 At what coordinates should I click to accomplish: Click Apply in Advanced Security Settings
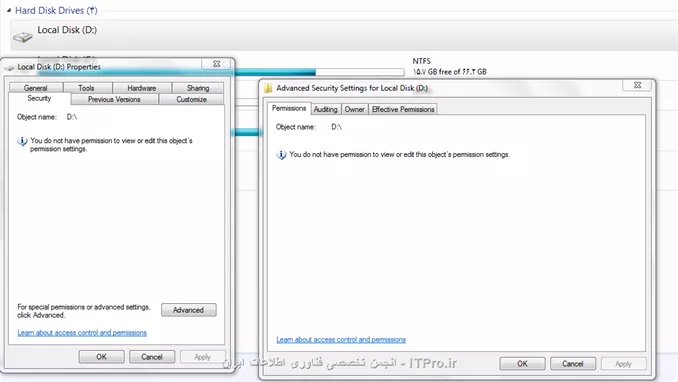tap(624, 364)
